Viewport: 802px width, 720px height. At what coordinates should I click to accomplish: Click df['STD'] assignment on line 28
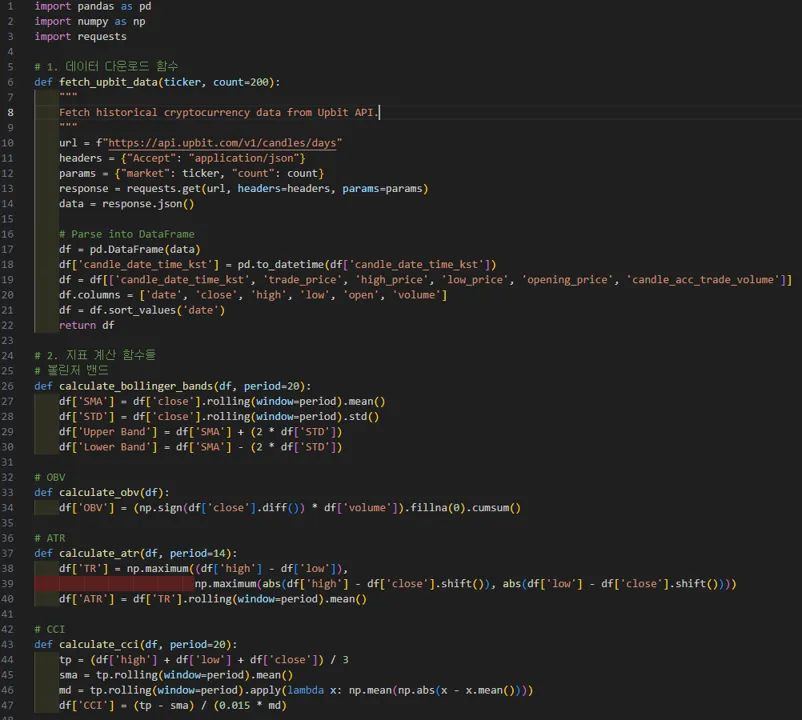[x=219, y=416]
